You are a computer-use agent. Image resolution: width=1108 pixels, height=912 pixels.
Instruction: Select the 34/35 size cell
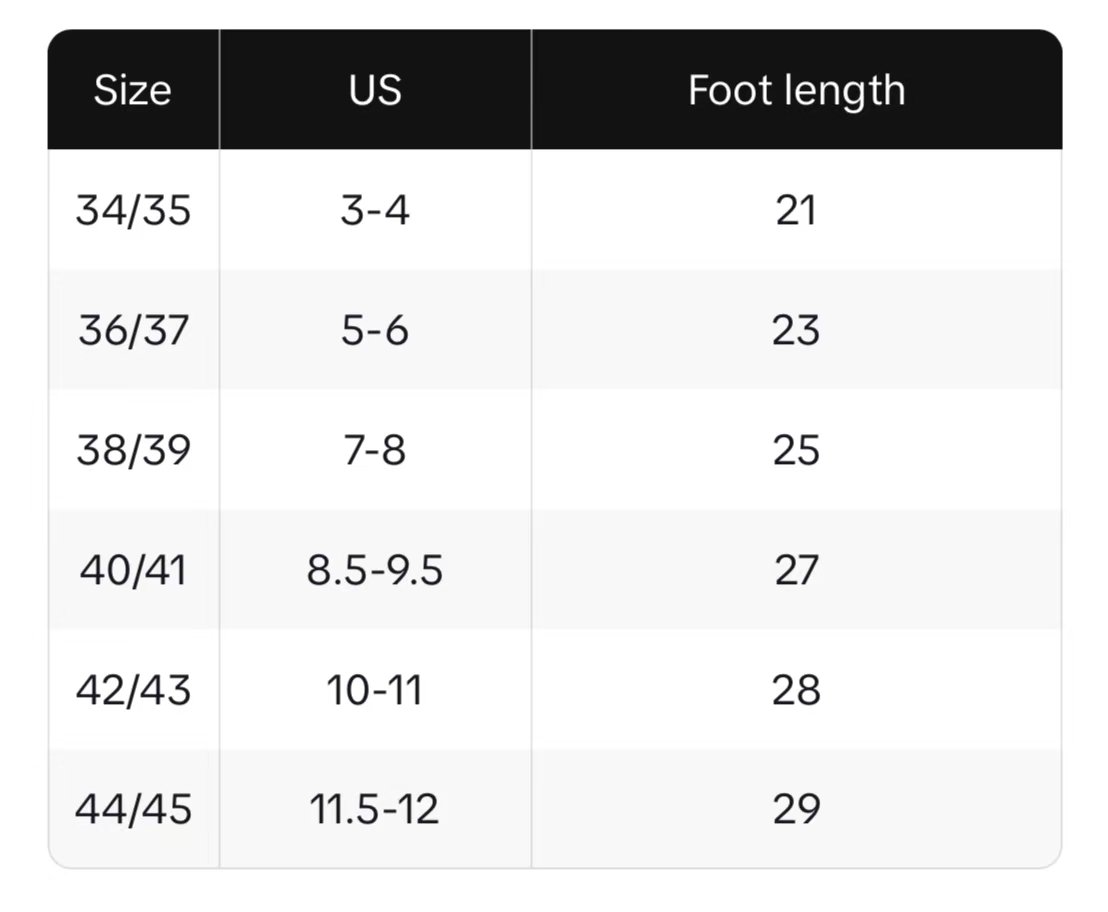tap(133, 211)
